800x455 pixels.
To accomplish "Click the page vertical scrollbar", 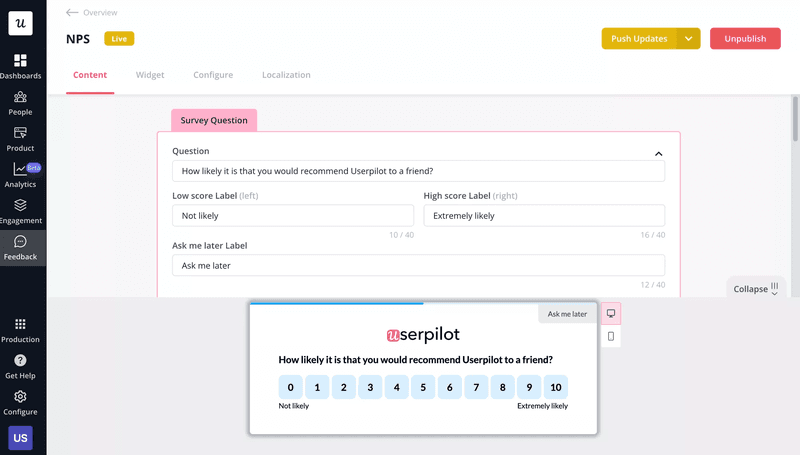I will pyautogui.click(x=795, y=118).
